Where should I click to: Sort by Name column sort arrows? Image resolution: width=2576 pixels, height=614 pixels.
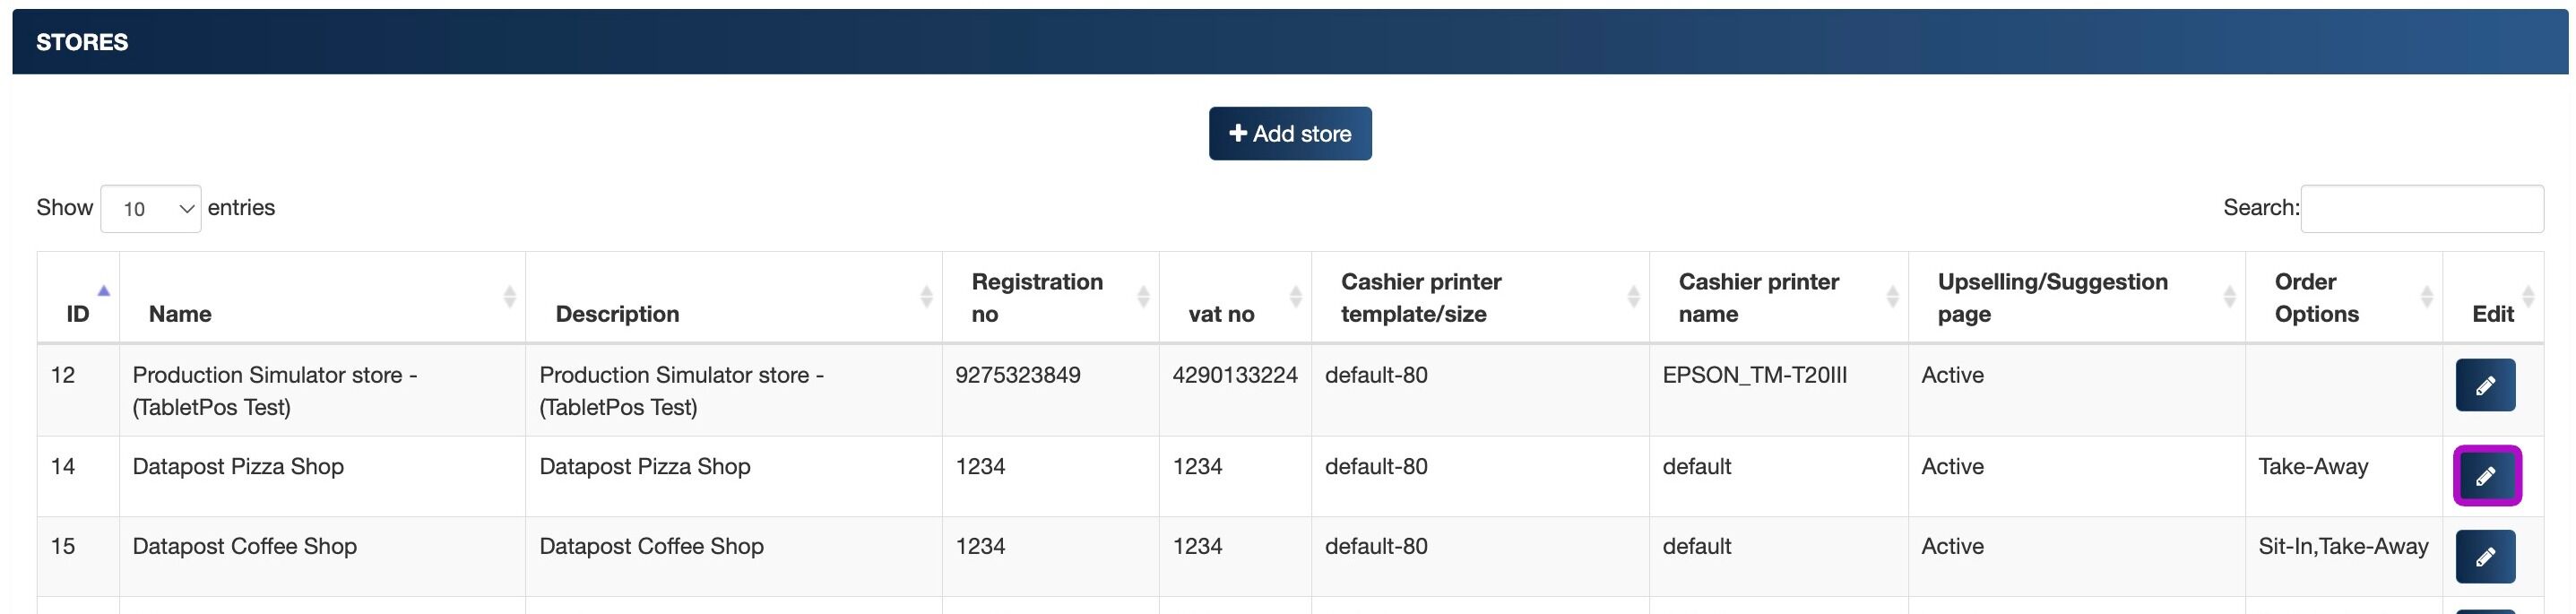[x=509, y=296]
